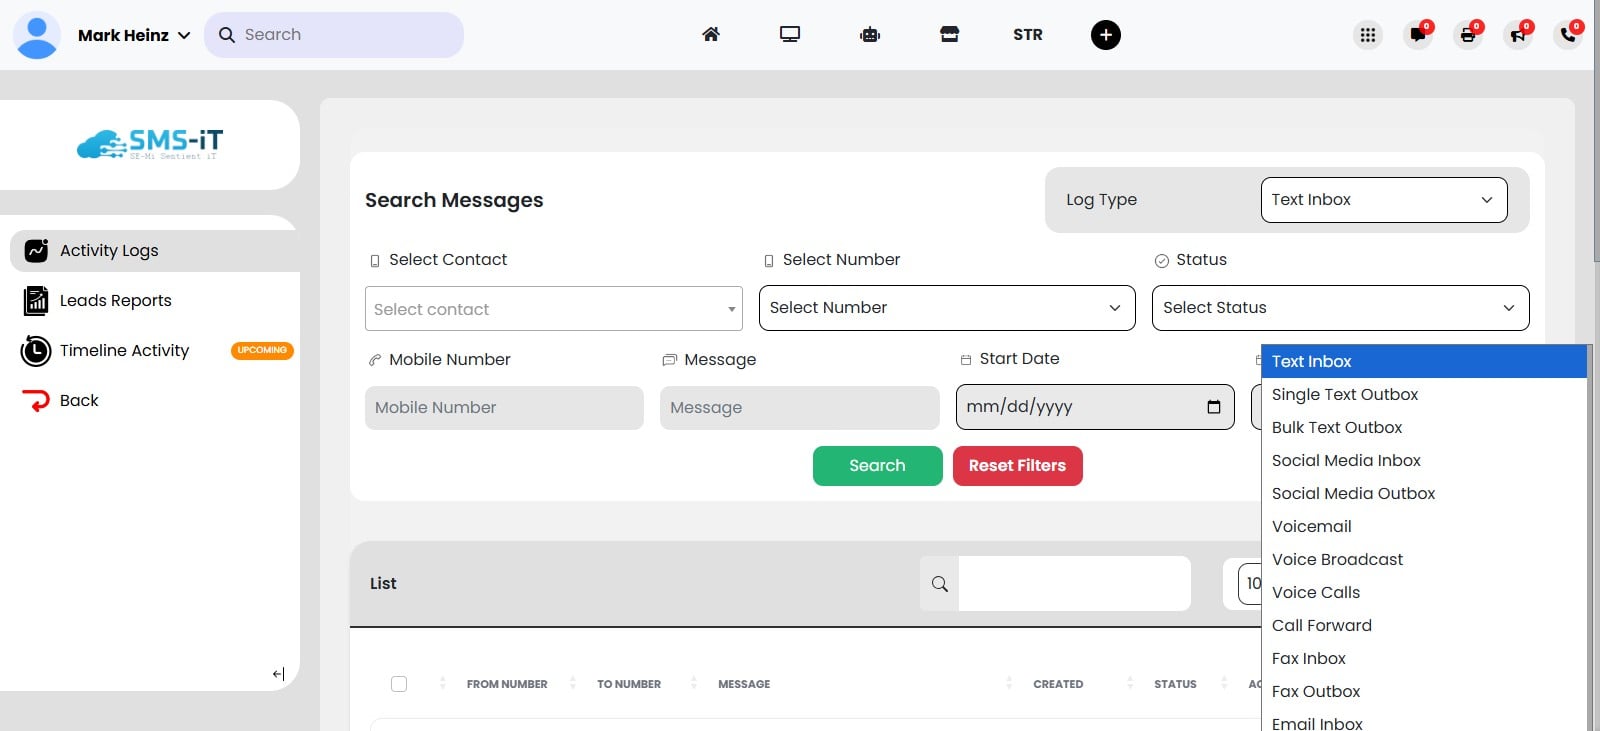Click the Activity Logs chart icon
Image resolution: width=1600 pixels, height=731 pixels.
coord(36,251)
